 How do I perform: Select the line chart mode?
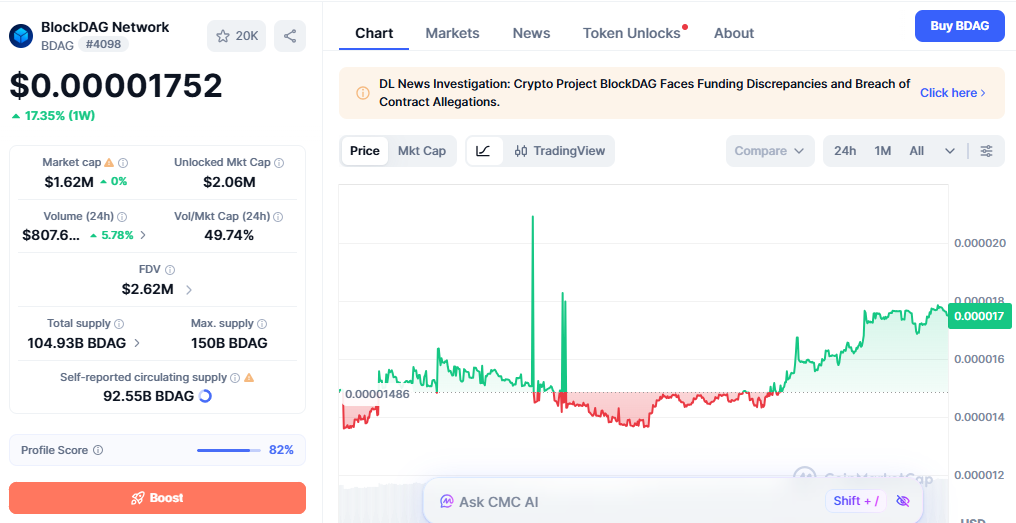[483, 151]
